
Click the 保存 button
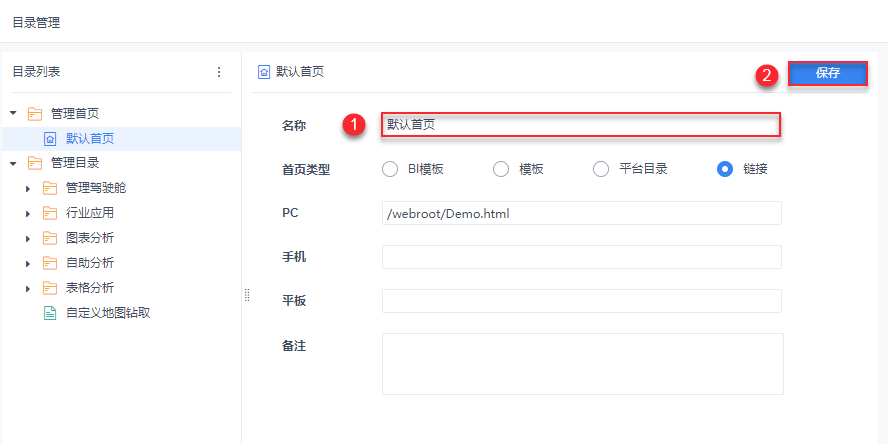(x=827, y=73)
